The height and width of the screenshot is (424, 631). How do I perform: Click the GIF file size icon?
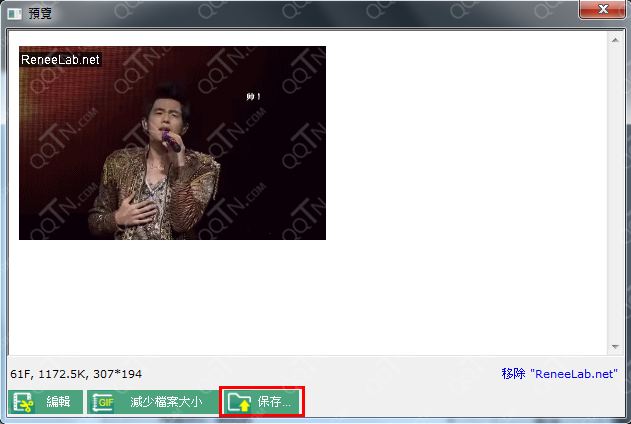point(103,402)
